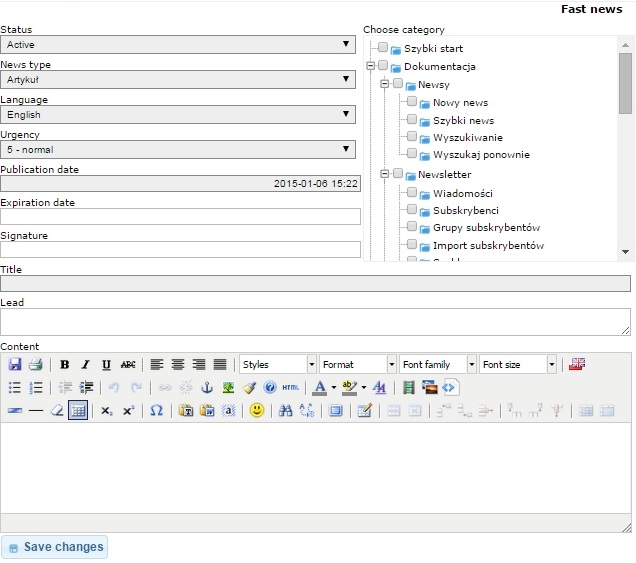Check the Newsy category checkbox
Image resolution: width=636 pixels, height=563 pixels.
398,84
